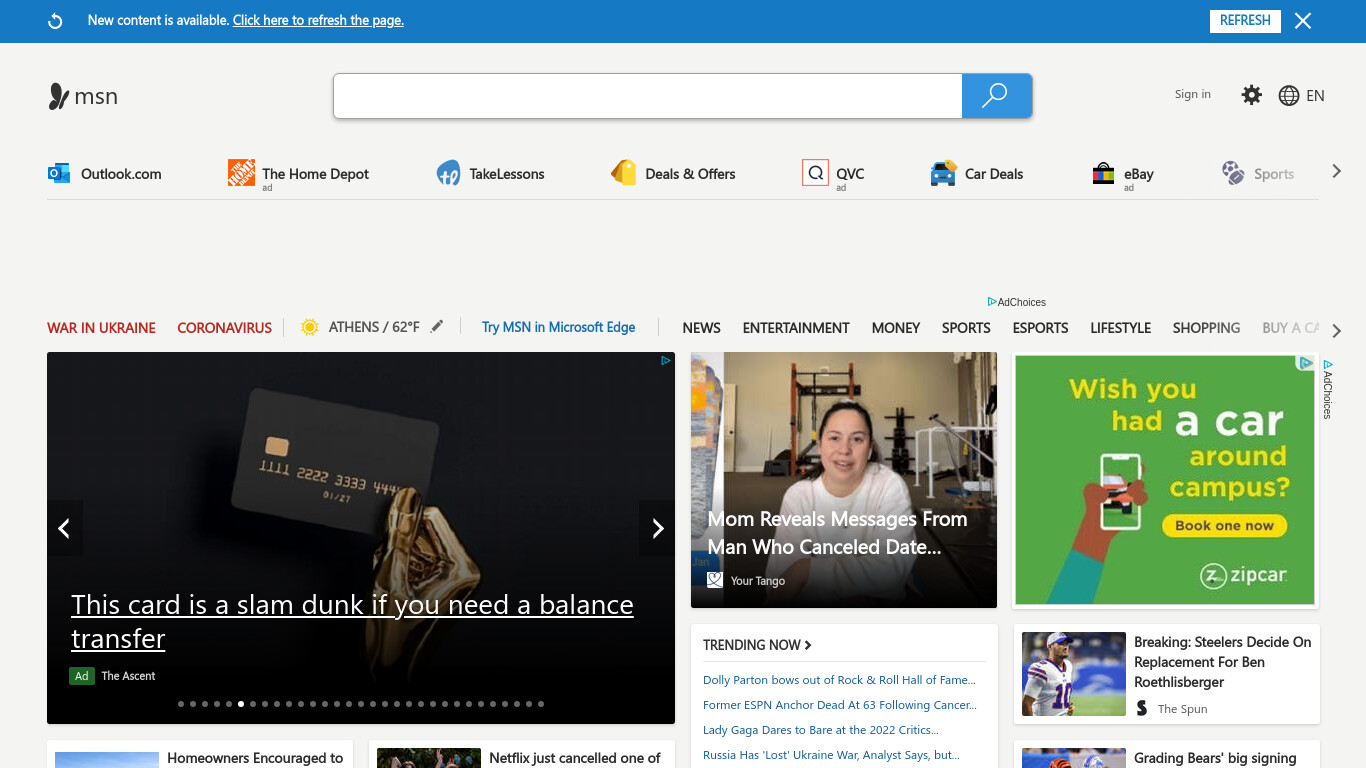
Task: Open the Shopping category
Action: [x=1206, y=328]
